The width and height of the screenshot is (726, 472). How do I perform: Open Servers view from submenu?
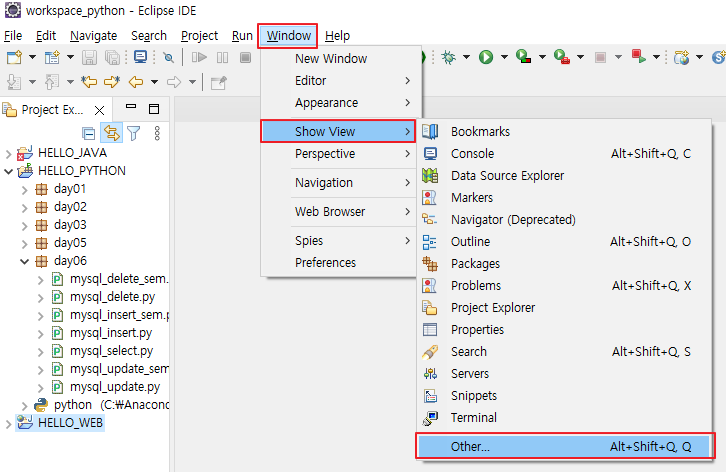(x=564, y=374)
